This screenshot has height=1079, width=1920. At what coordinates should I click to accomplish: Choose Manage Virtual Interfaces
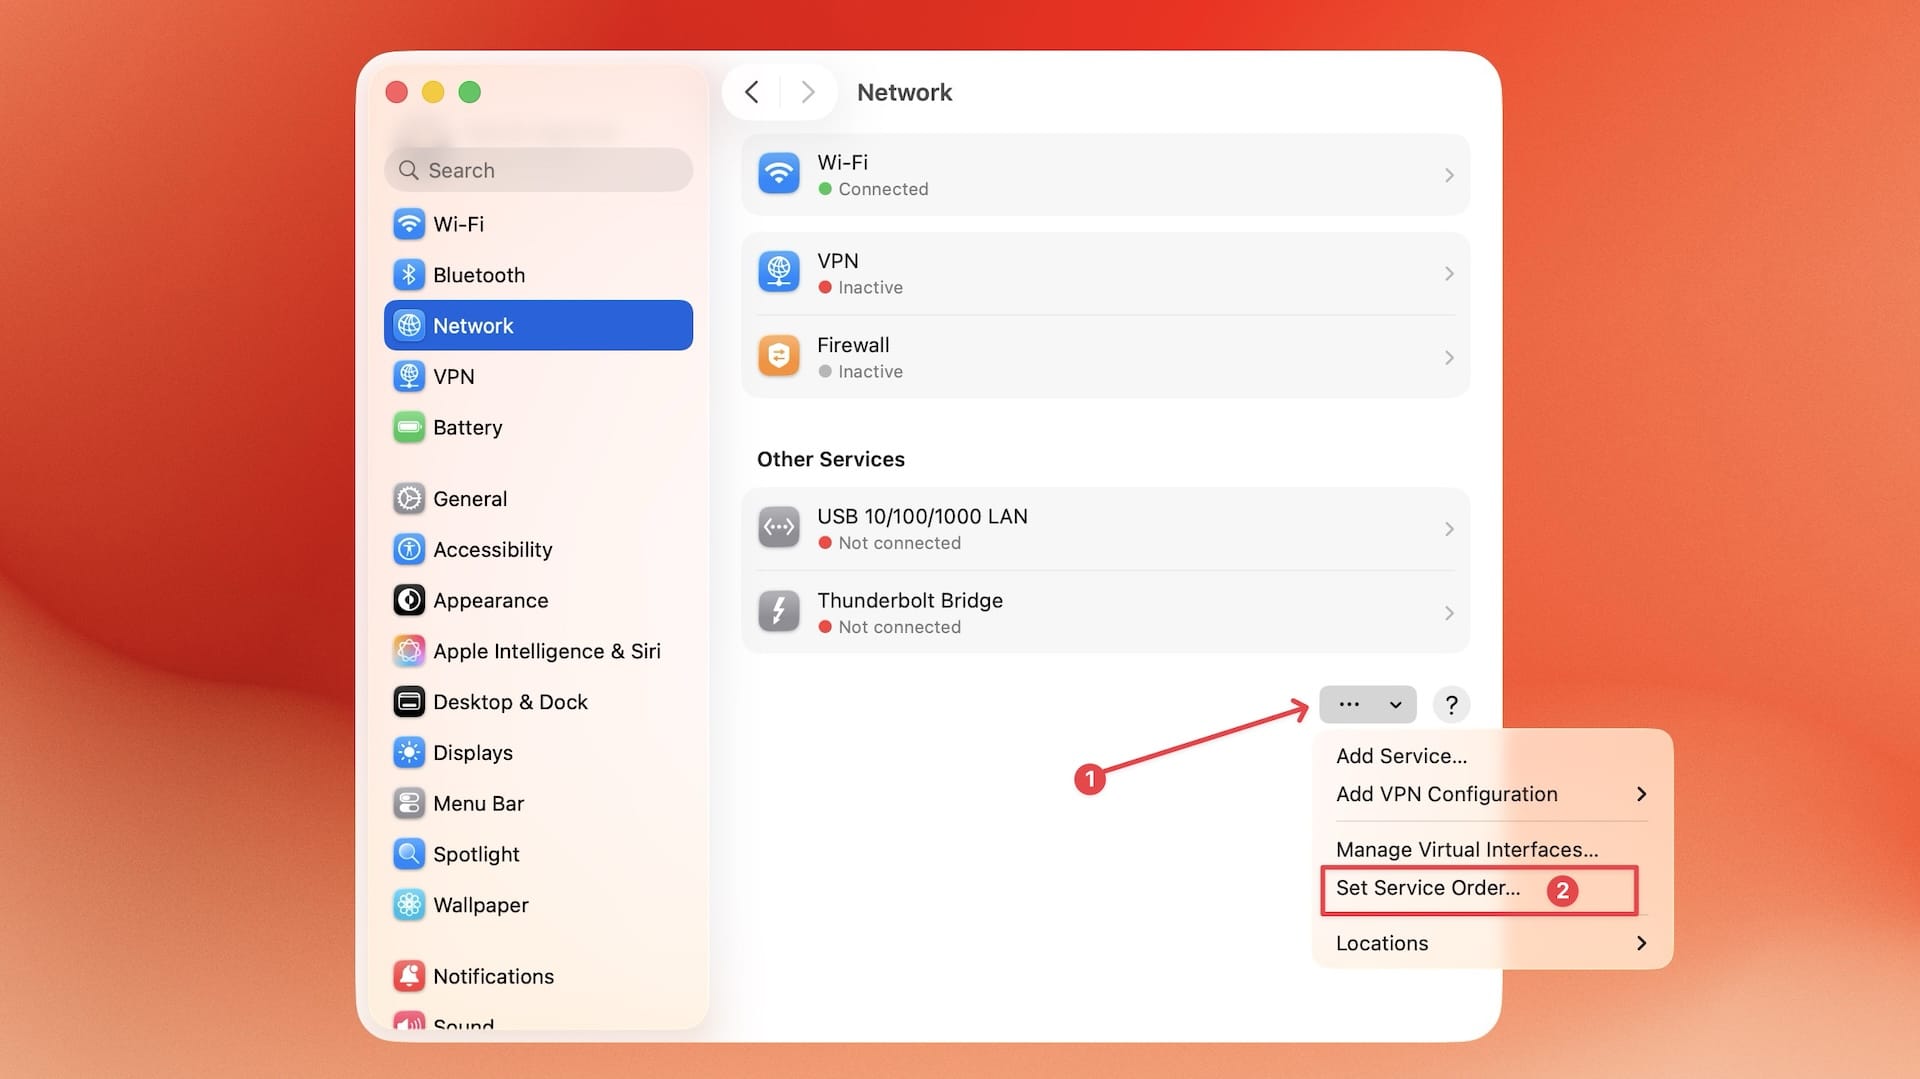point(1466,849)
